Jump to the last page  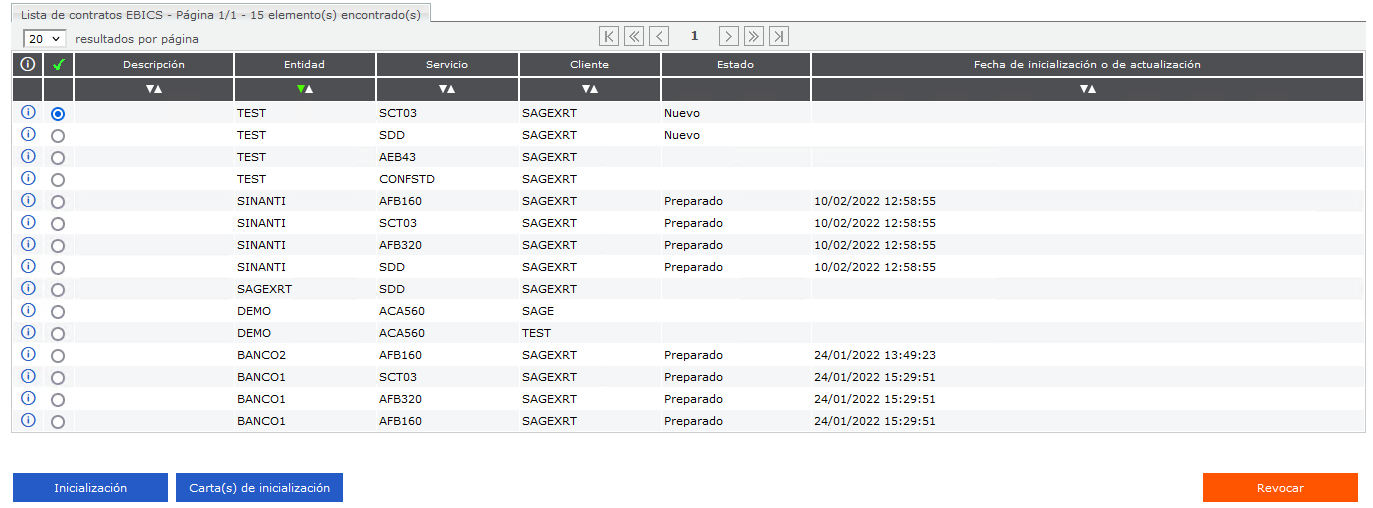[x=779, y=37]
